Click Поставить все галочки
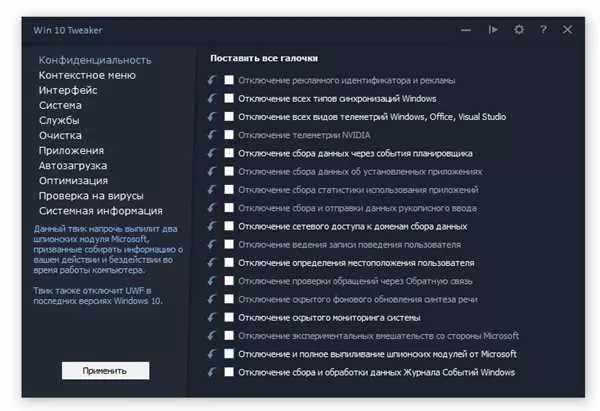 (264, 58)
